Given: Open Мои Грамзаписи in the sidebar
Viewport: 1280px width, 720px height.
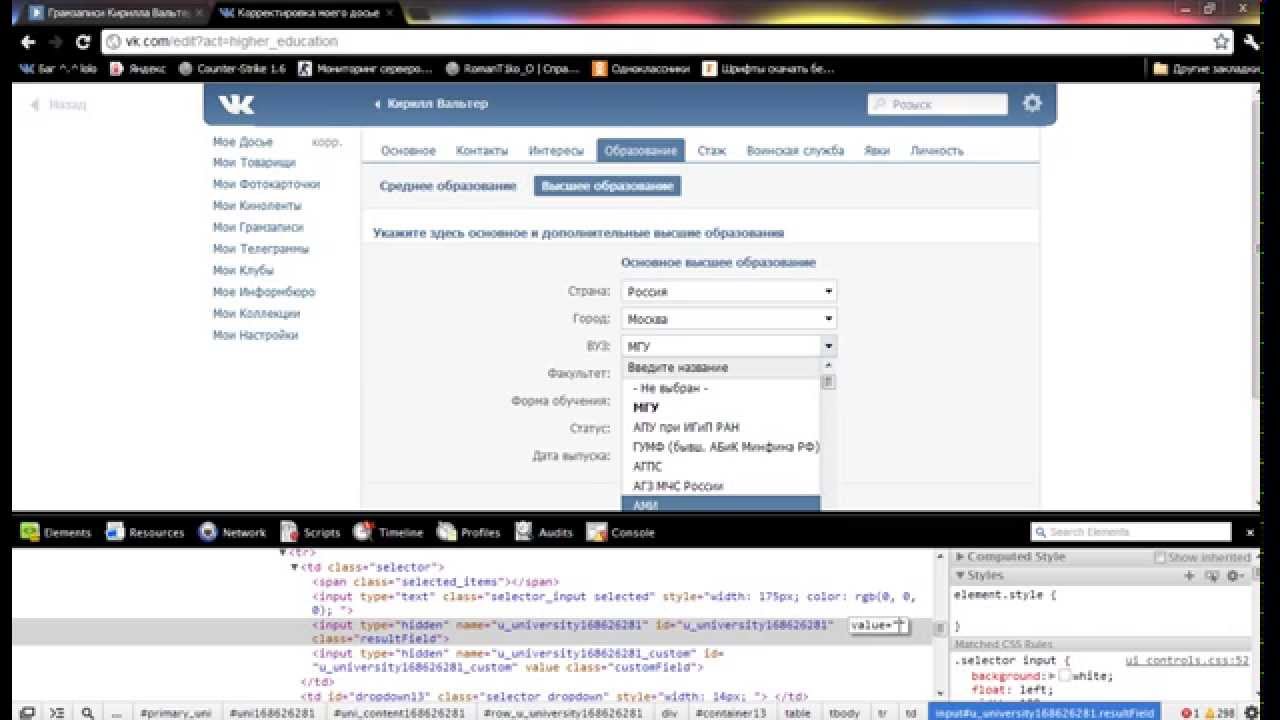Looking at the screenshot, I should tap(258, 227).
